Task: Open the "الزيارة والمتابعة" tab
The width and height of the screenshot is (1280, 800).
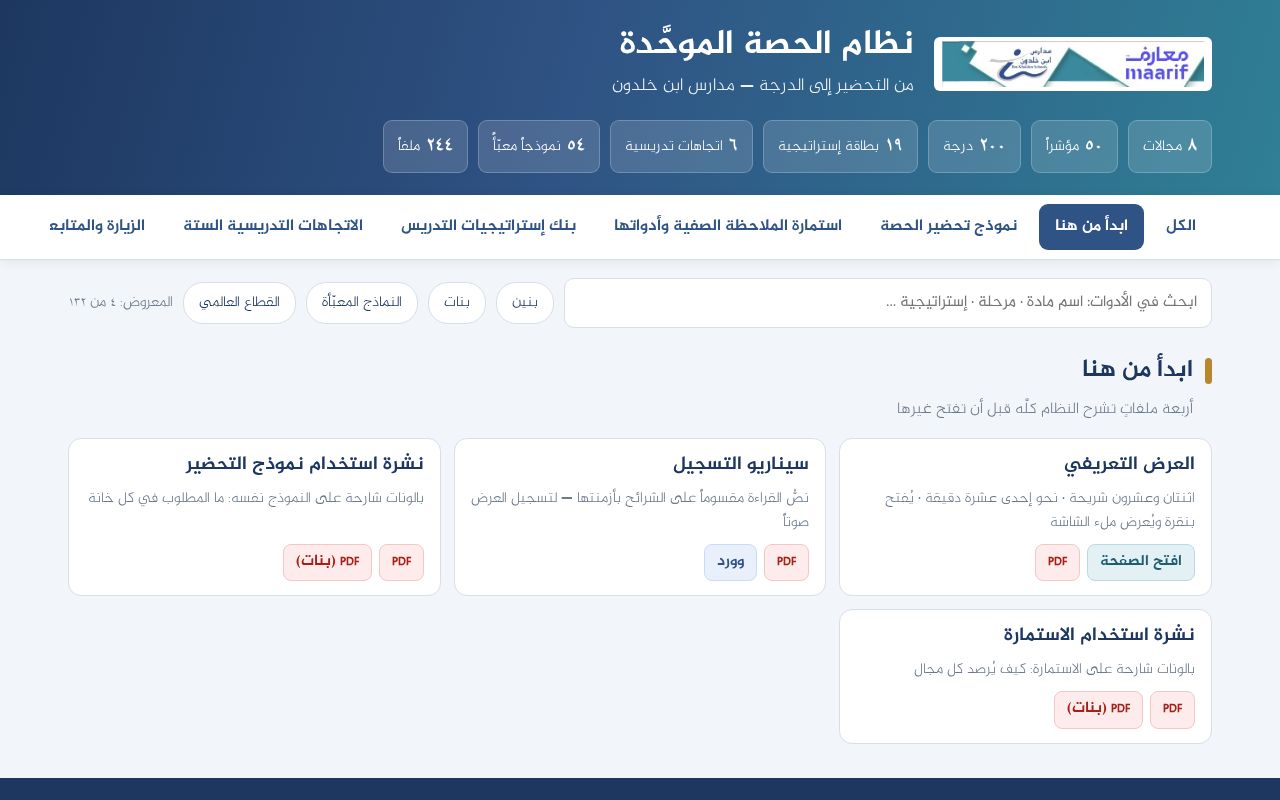Action: (x=97, y=226)
